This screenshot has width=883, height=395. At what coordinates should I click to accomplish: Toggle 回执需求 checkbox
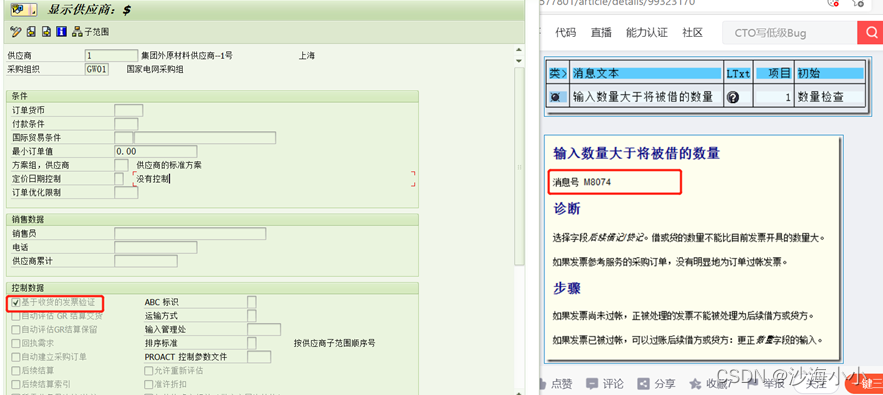15,343
